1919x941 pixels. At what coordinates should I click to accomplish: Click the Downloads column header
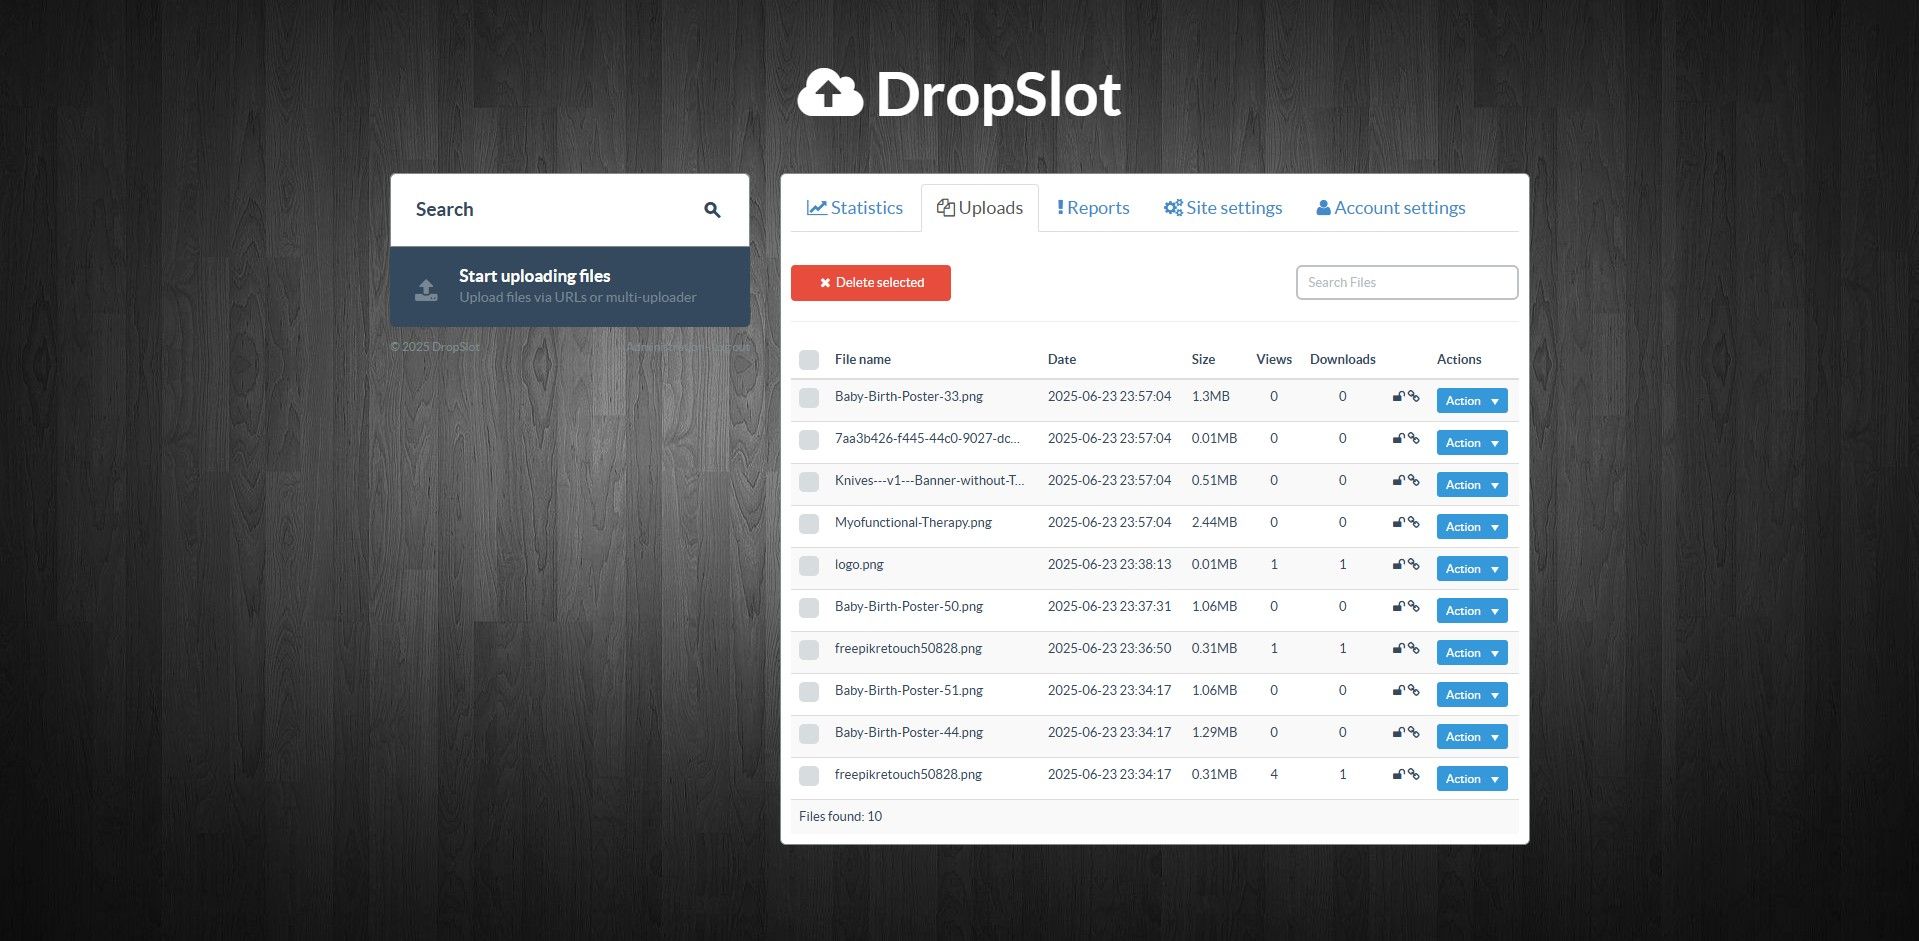pos(1343,360)
